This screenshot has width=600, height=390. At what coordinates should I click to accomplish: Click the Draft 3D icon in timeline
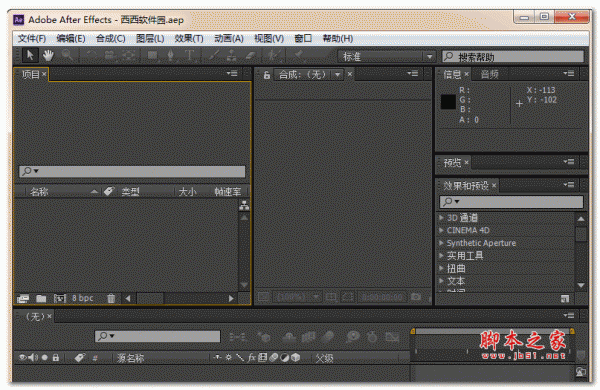tap(264, 337)
